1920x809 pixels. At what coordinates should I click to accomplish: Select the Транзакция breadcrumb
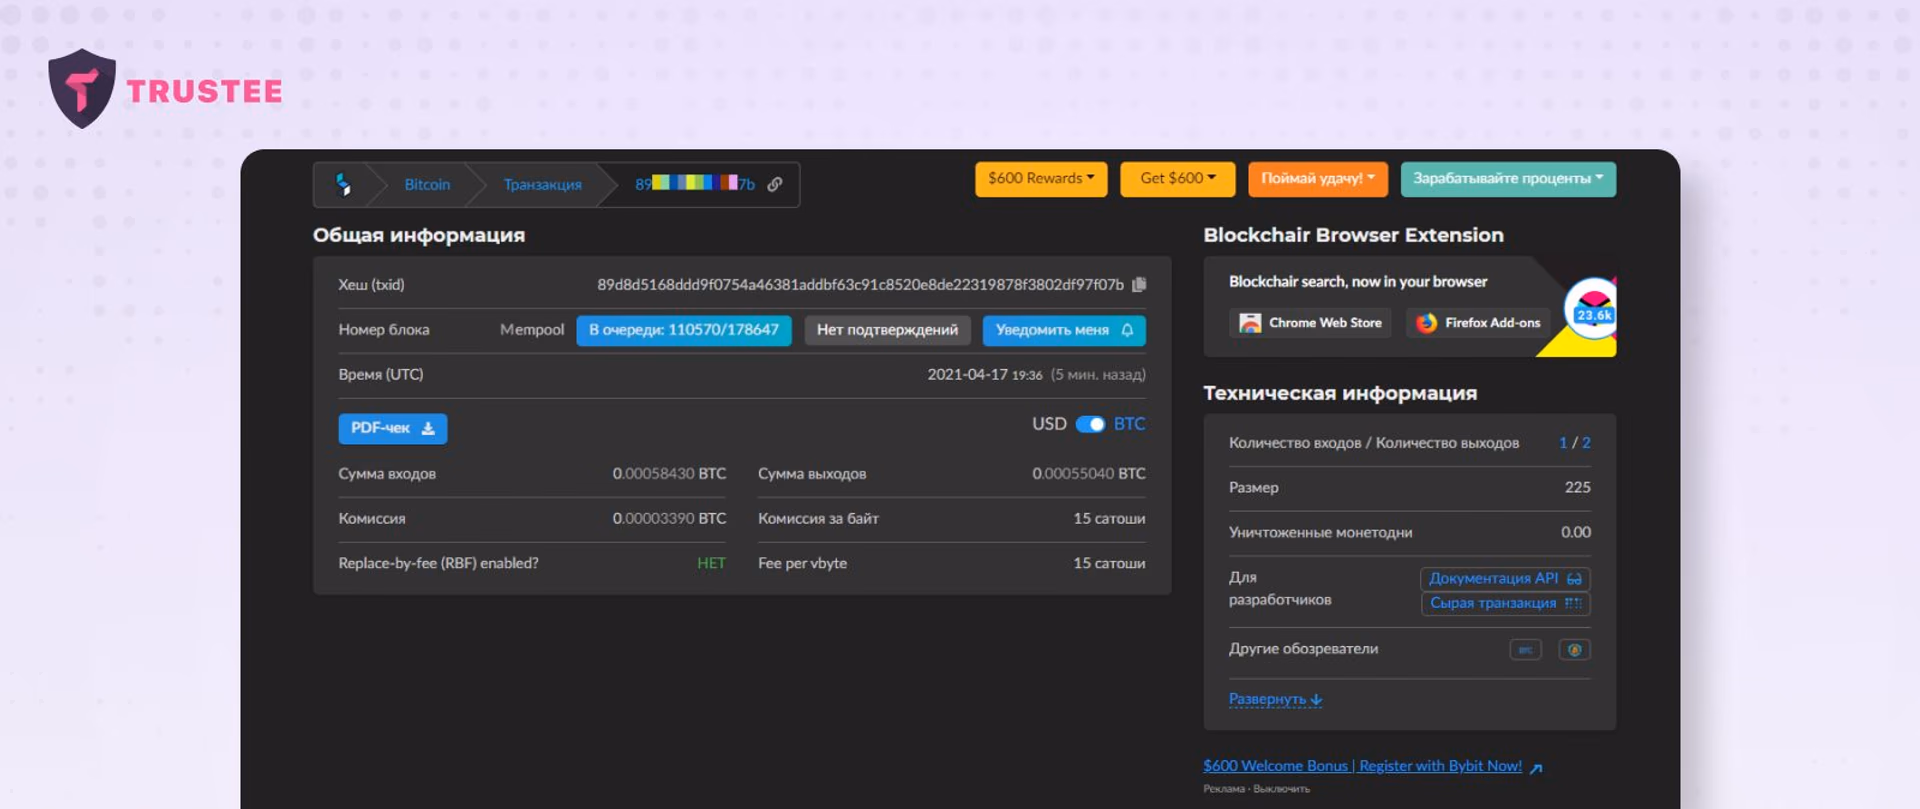click(x=542, y=185)
